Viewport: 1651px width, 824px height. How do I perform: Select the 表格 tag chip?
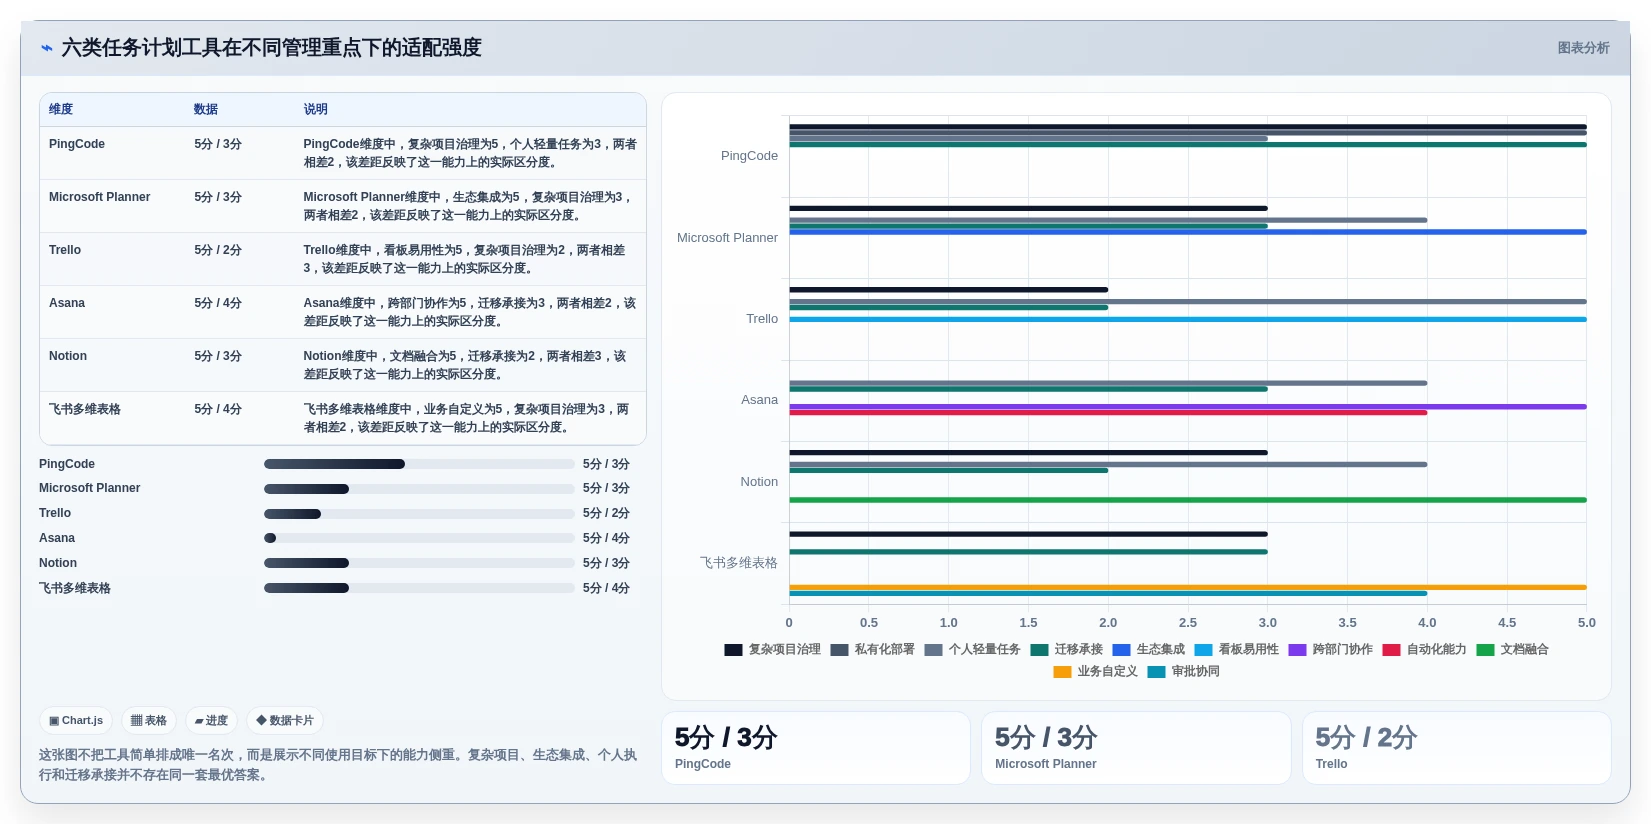point(149,720)
